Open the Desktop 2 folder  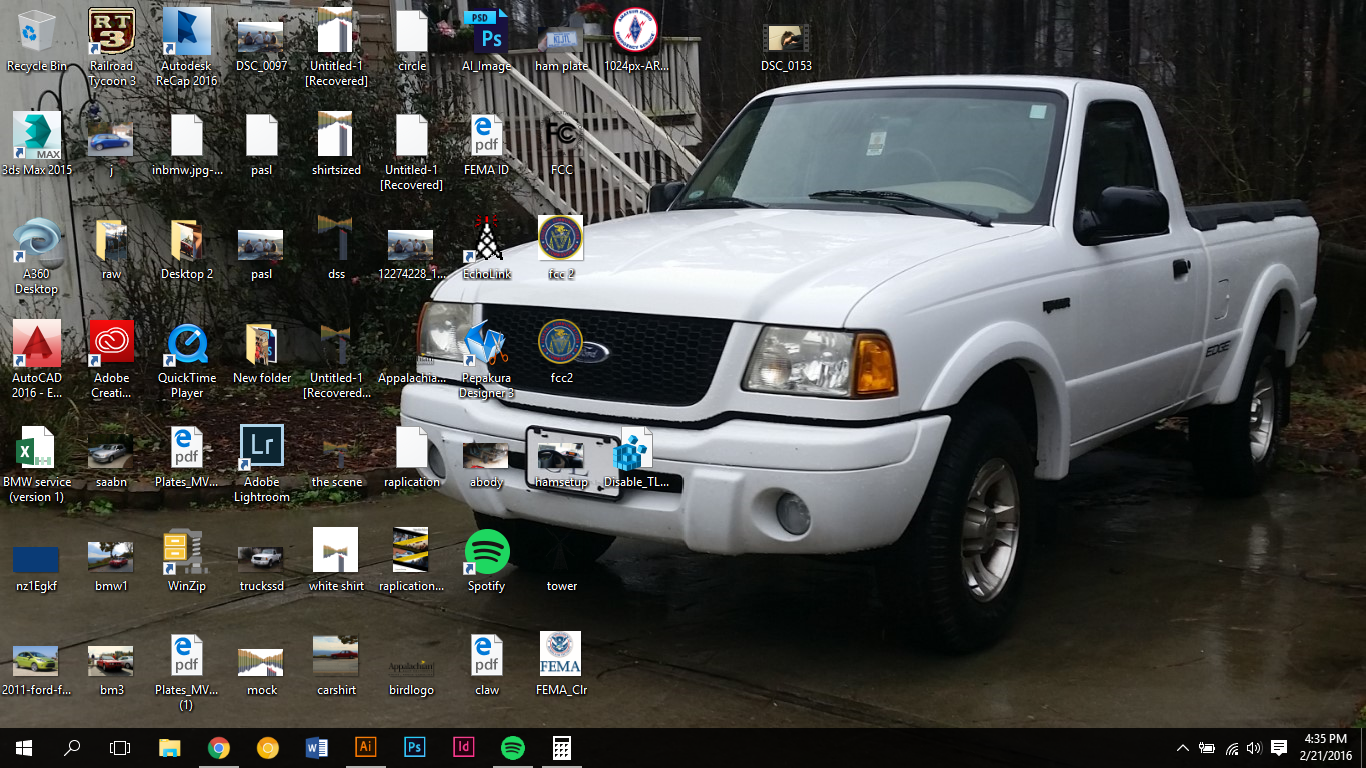(x=187, y=250)
